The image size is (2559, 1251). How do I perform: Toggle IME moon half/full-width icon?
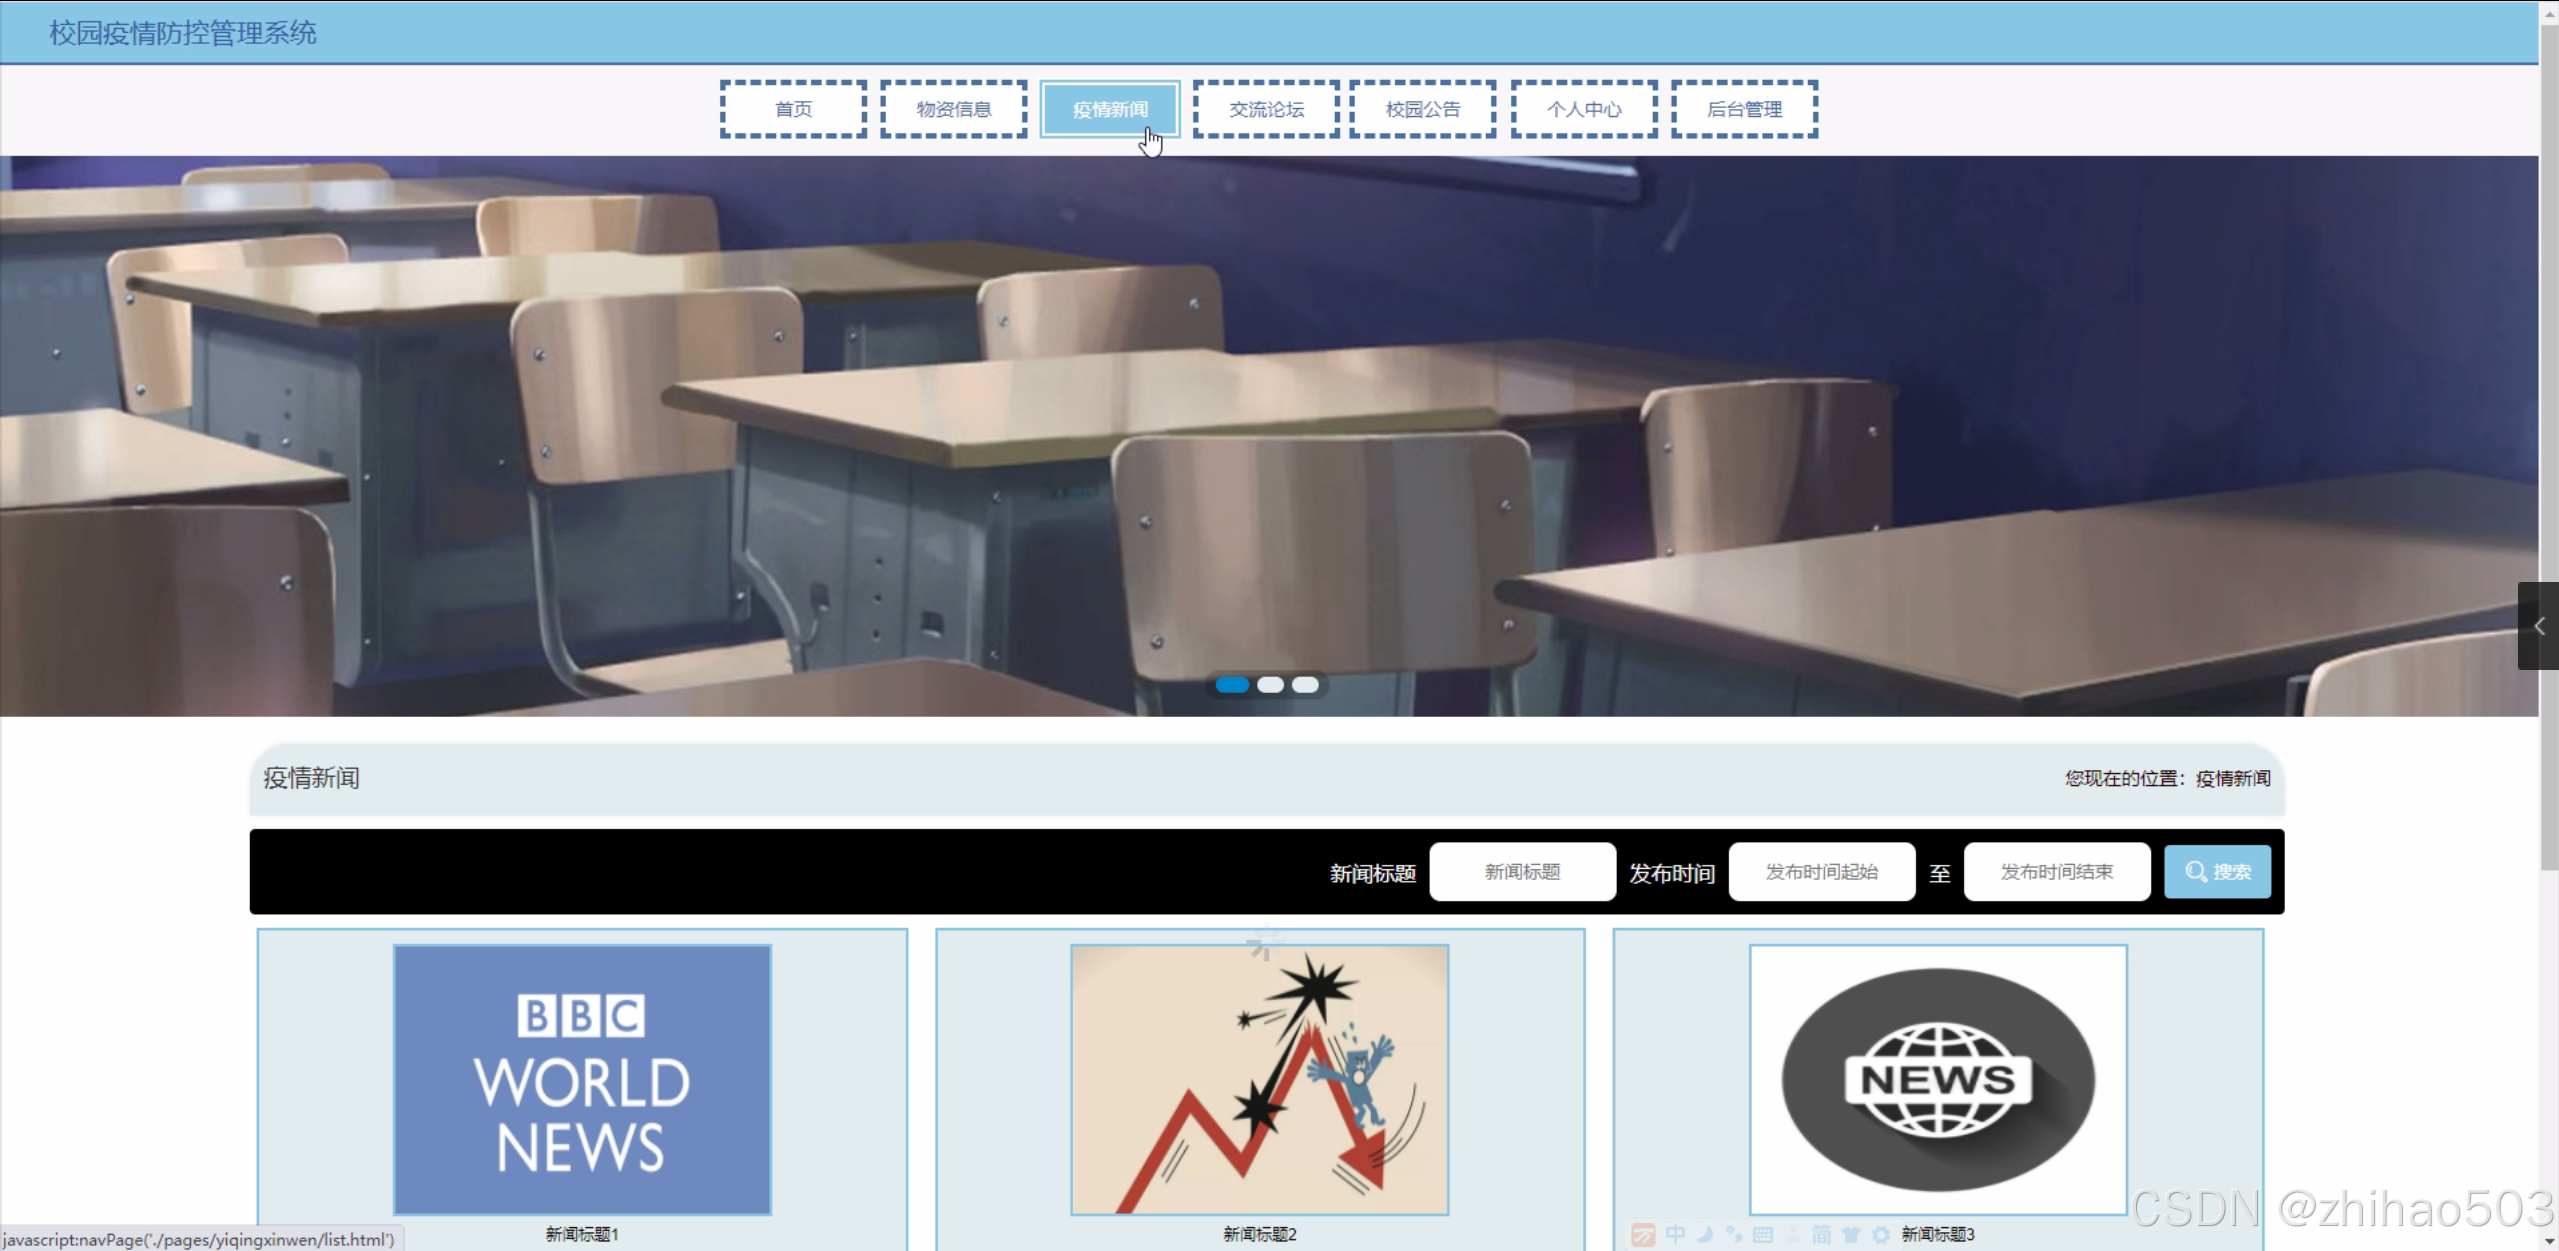[1705, 1235]
